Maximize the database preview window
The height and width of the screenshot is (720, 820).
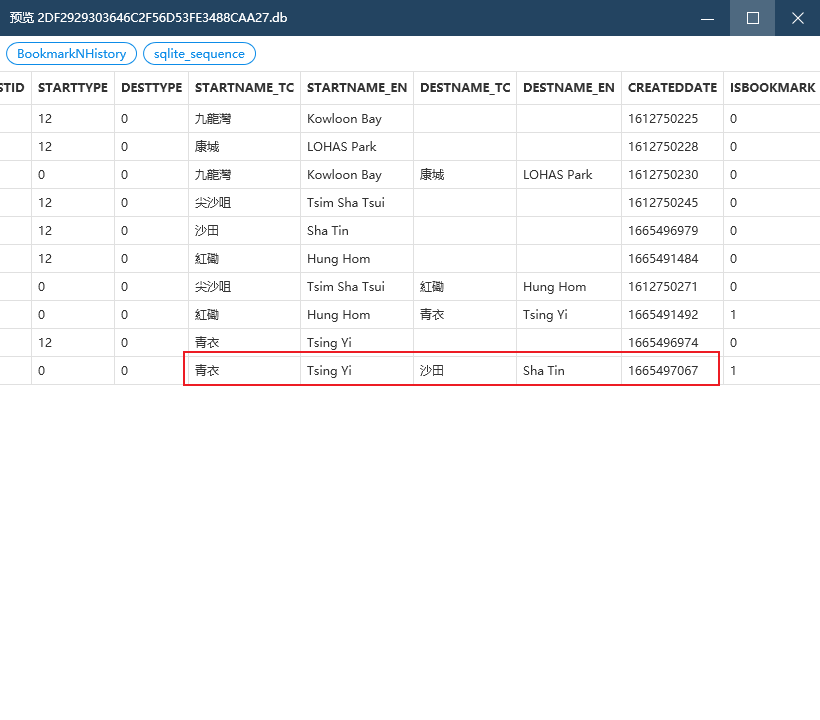752,18
